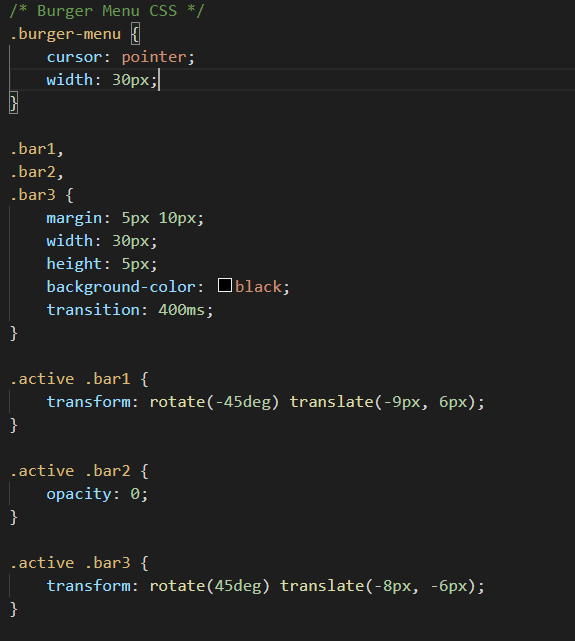Click the '.active .bar1 {' selector line
575x641 pixels.
[x=79, y=379]
